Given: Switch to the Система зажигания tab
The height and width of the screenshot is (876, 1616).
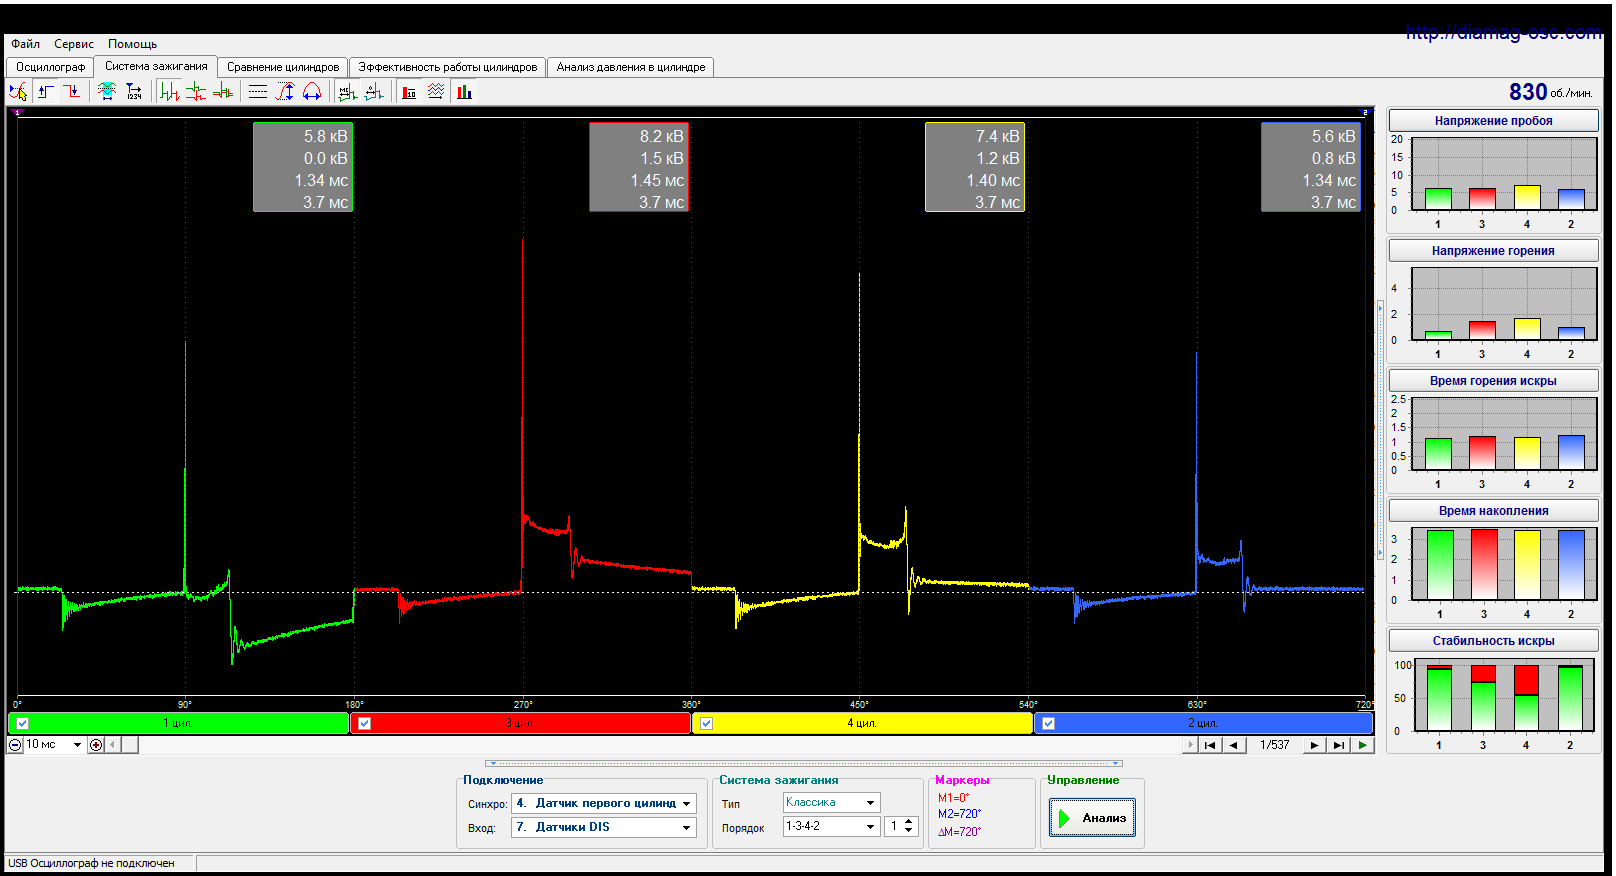Looking at the screenshot, I should point(156,66).
